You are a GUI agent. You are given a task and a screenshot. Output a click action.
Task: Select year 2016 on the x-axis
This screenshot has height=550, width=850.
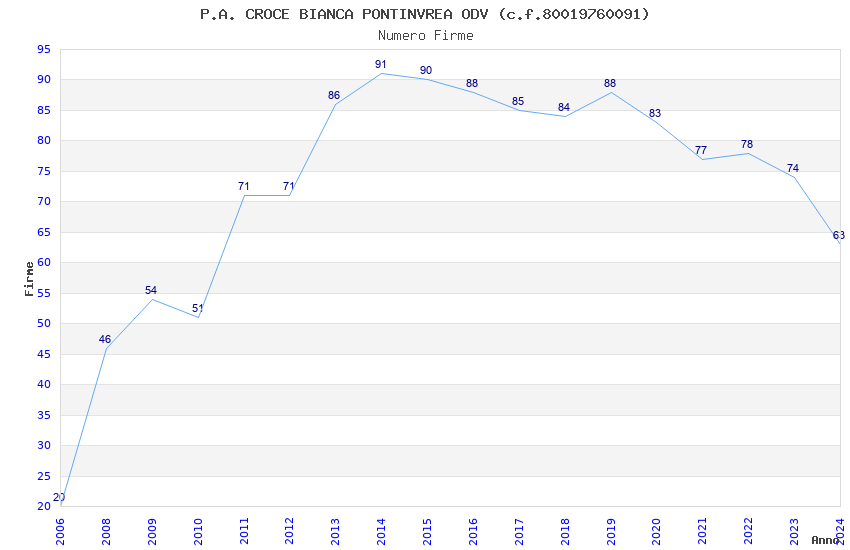tap(473, 531)
